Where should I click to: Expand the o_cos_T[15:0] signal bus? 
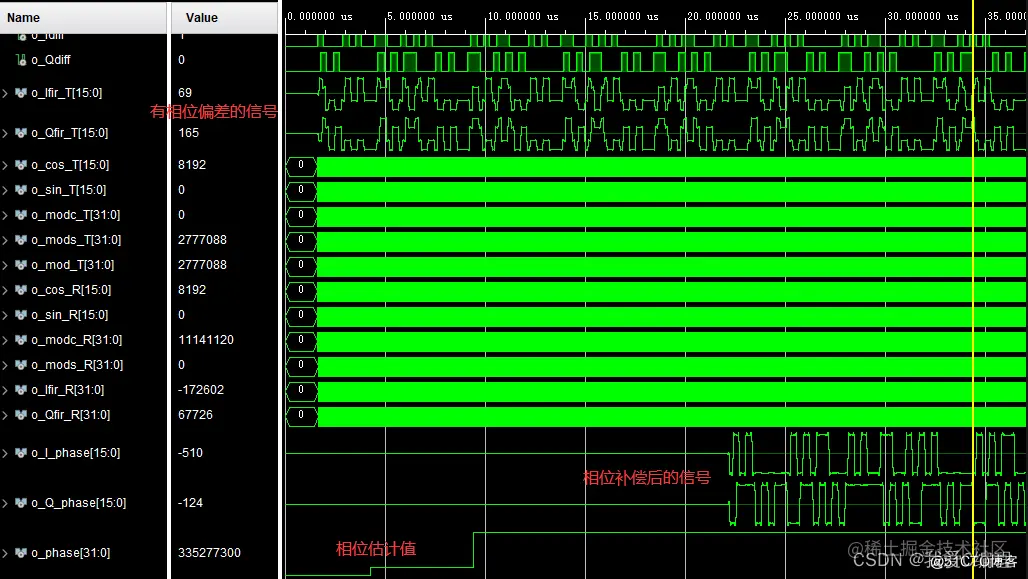click(5, 165)
